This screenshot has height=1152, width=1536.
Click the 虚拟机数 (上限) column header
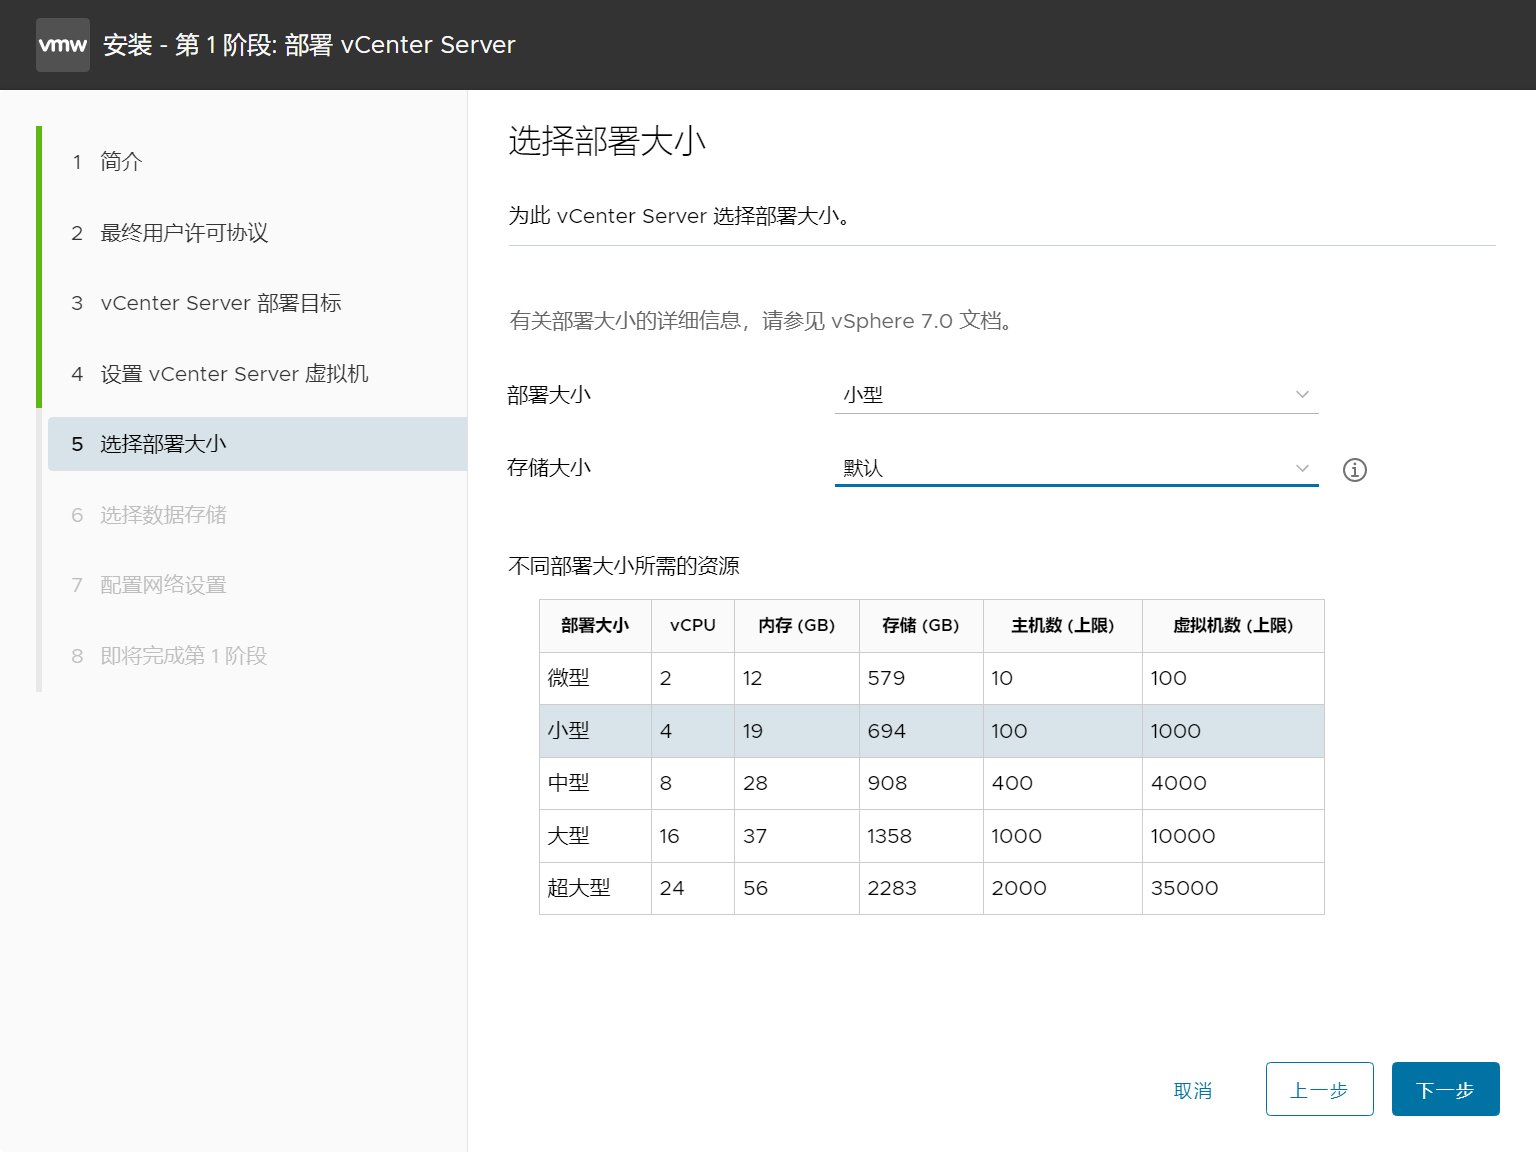coord(1233,626)
